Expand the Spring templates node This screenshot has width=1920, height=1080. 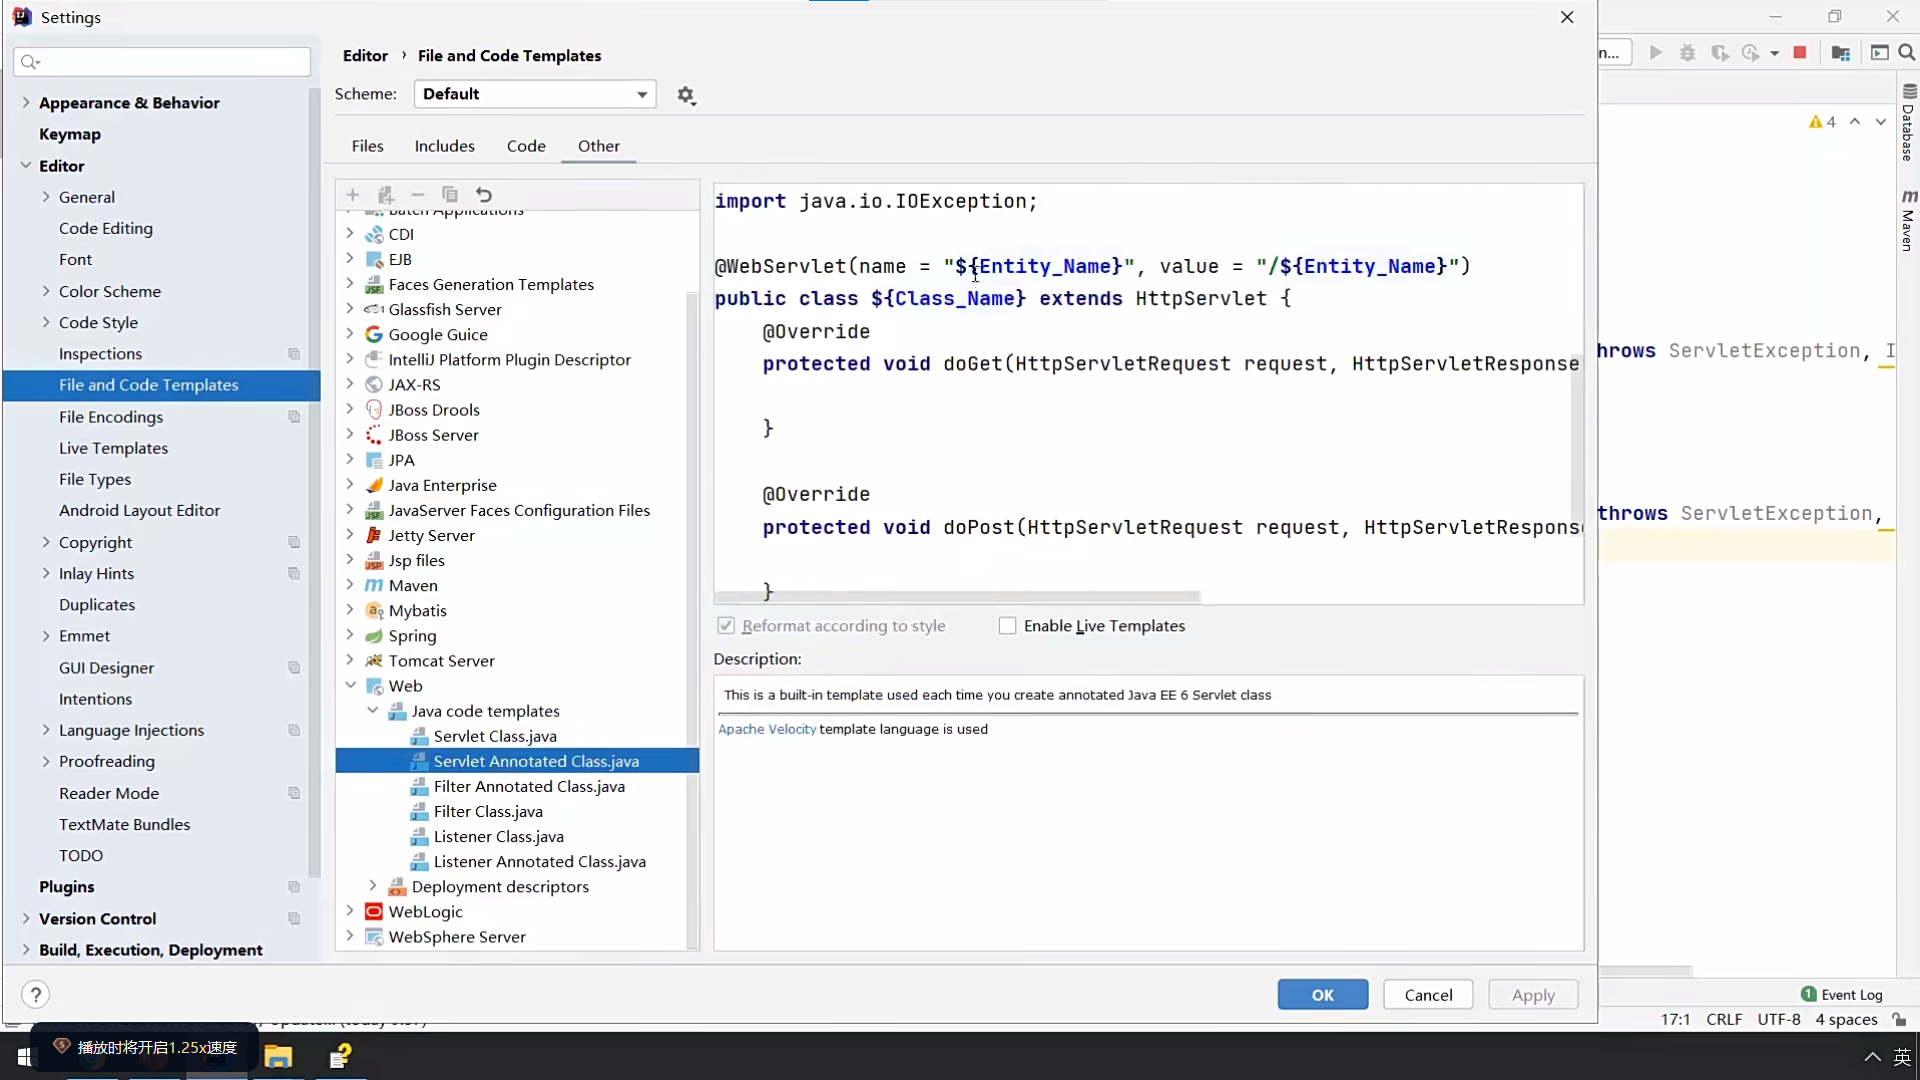click(x=350, y=636)
